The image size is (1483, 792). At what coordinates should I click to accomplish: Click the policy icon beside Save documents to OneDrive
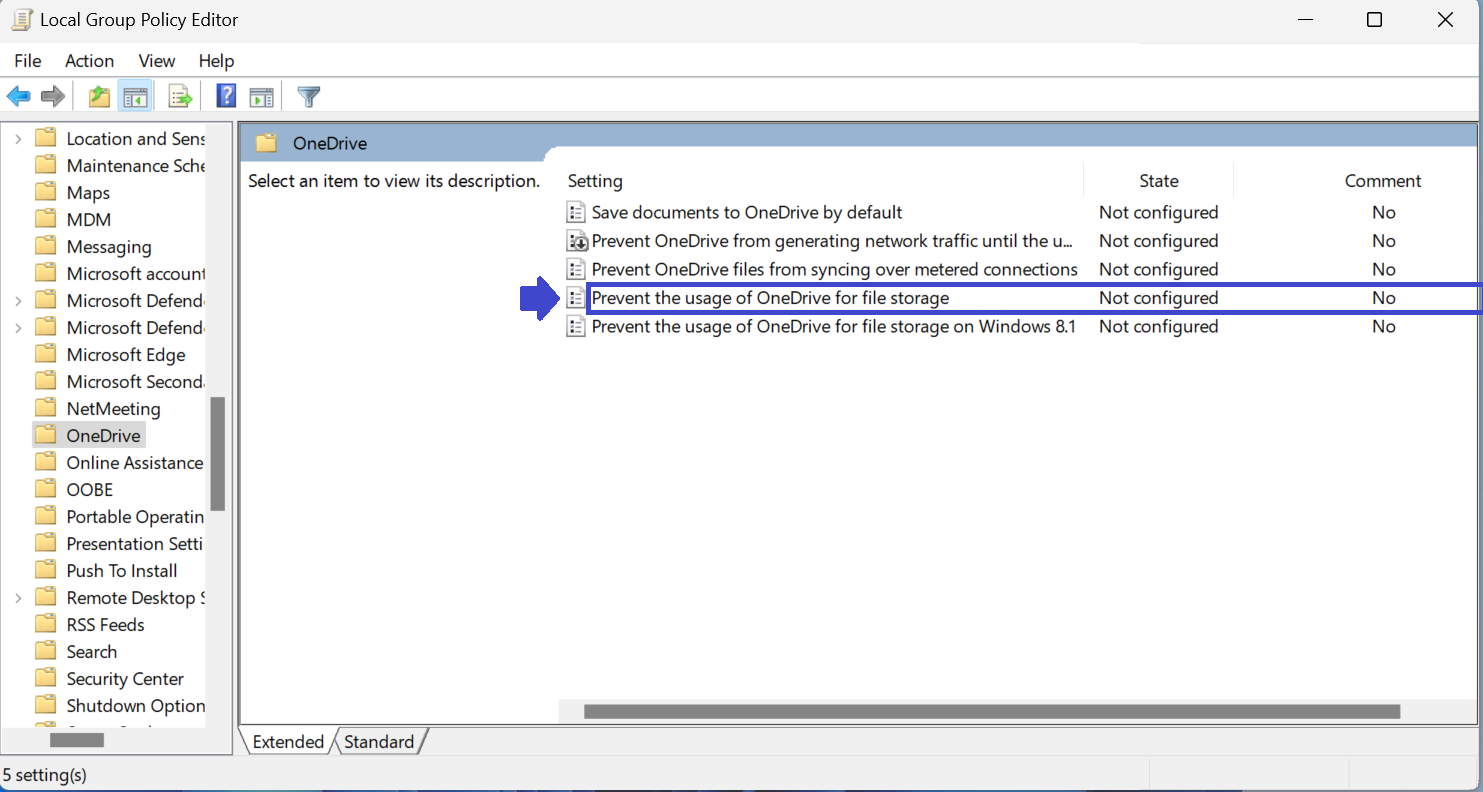click(x=576, y=212)
